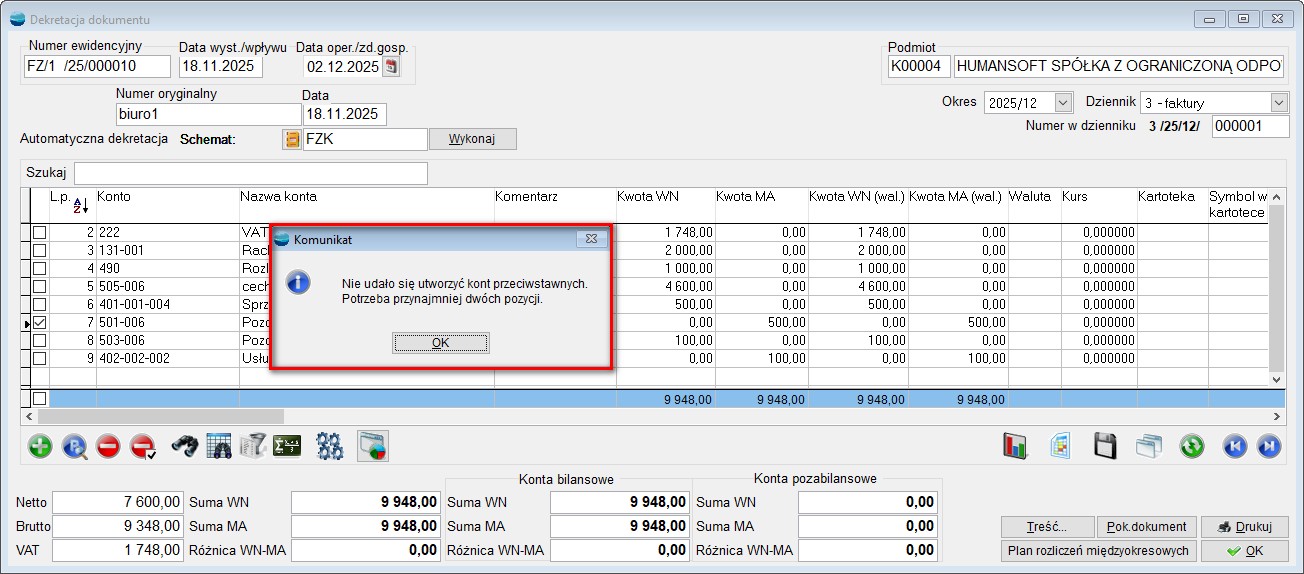Go to the next document with the blue arrow
Image resolution: width=1304 pixels, height=574 pixels.
click(x=1267, y=447)
